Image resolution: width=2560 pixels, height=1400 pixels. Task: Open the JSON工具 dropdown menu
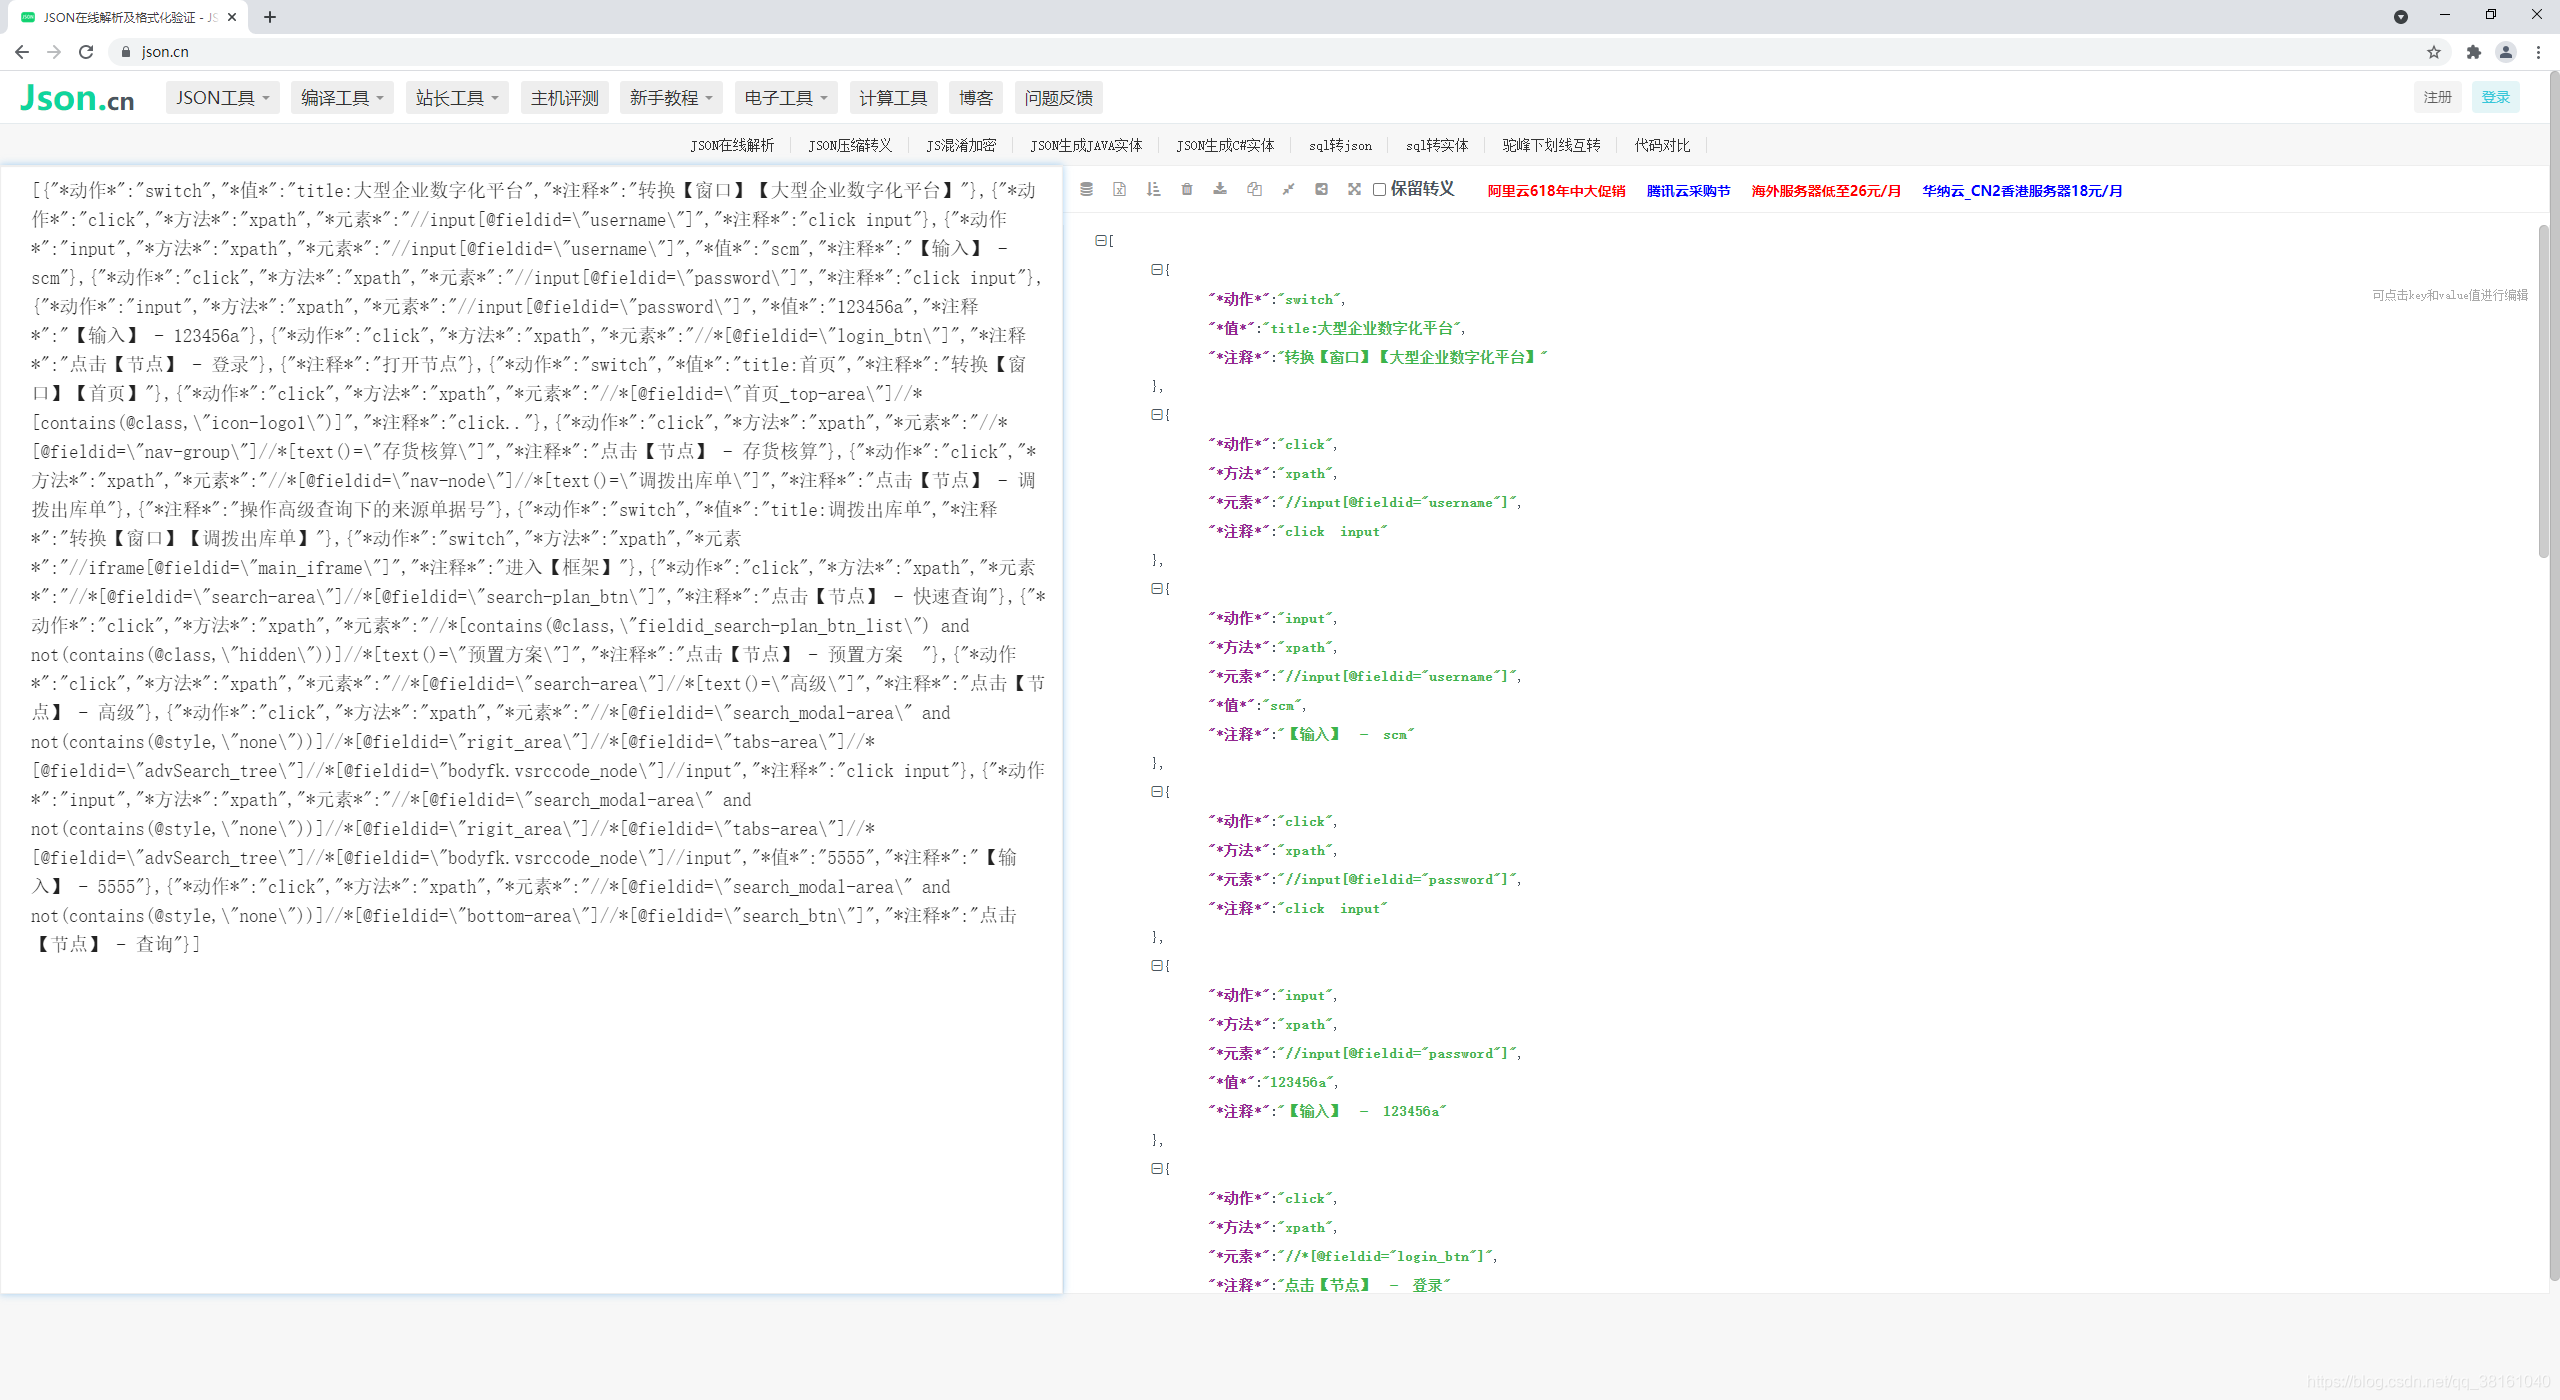pos(222,98)
